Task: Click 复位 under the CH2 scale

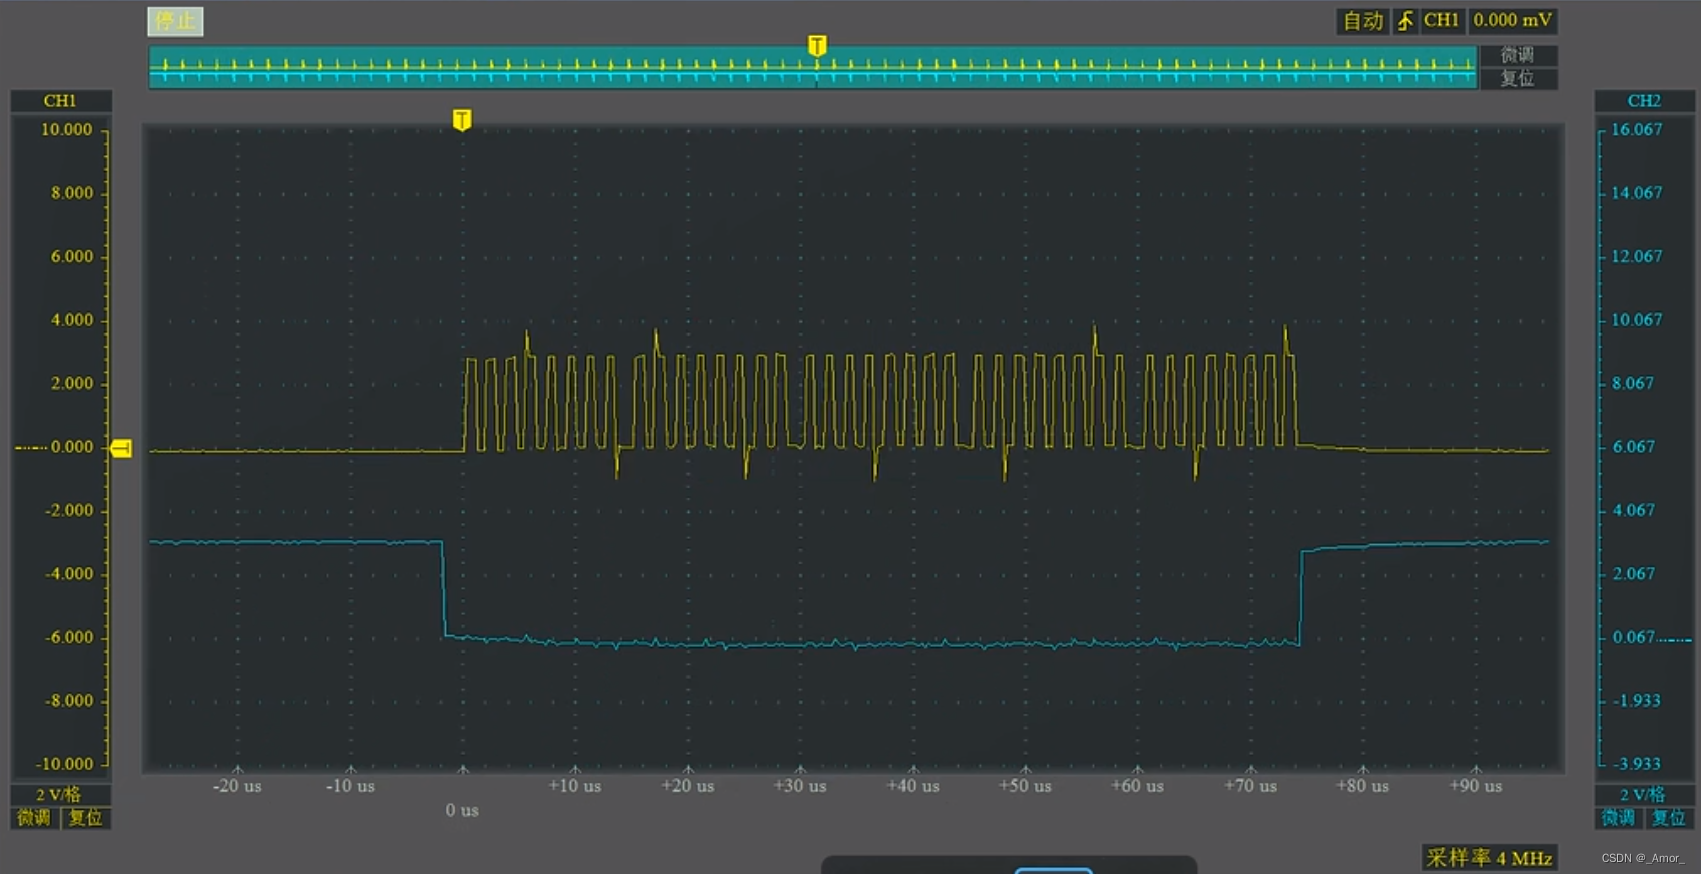Action: 1668,818
